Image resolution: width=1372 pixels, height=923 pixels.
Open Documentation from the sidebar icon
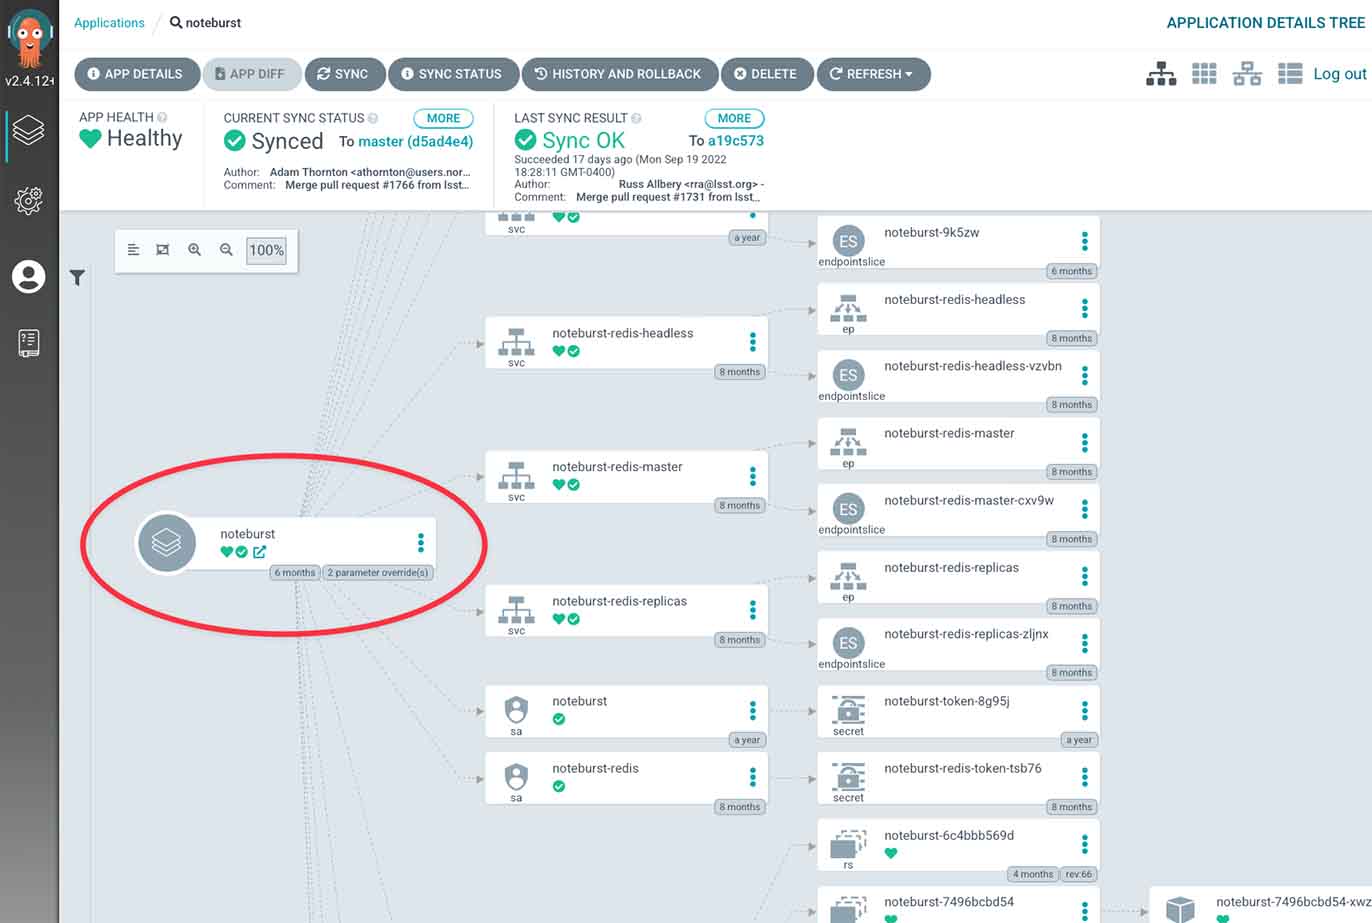click(x=28, y=343)
